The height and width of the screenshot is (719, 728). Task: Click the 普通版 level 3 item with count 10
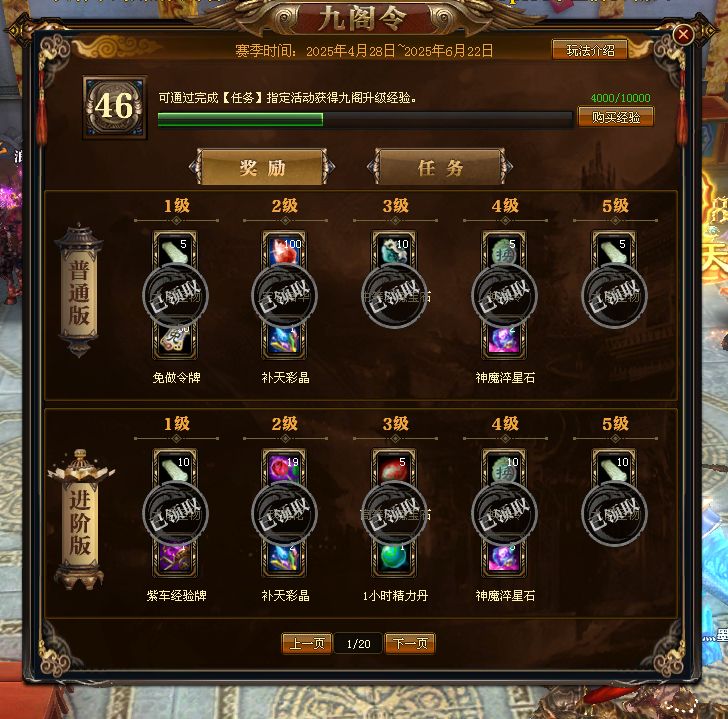[394, 251]
